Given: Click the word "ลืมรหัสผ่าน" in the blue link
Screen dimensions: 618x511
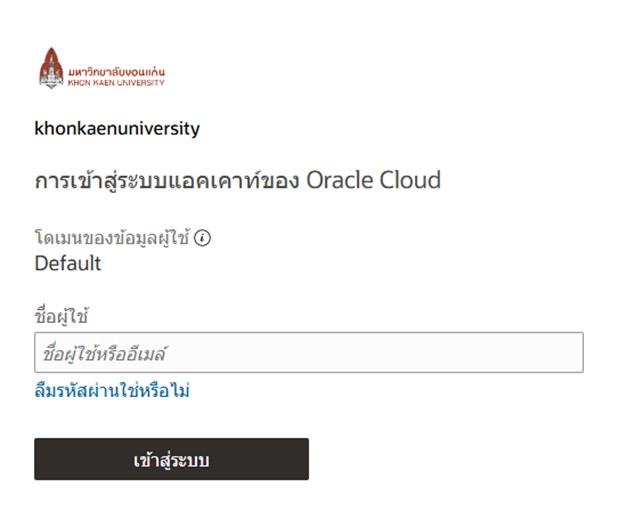Looking at the screenshot, I should (x=77, y=390).
